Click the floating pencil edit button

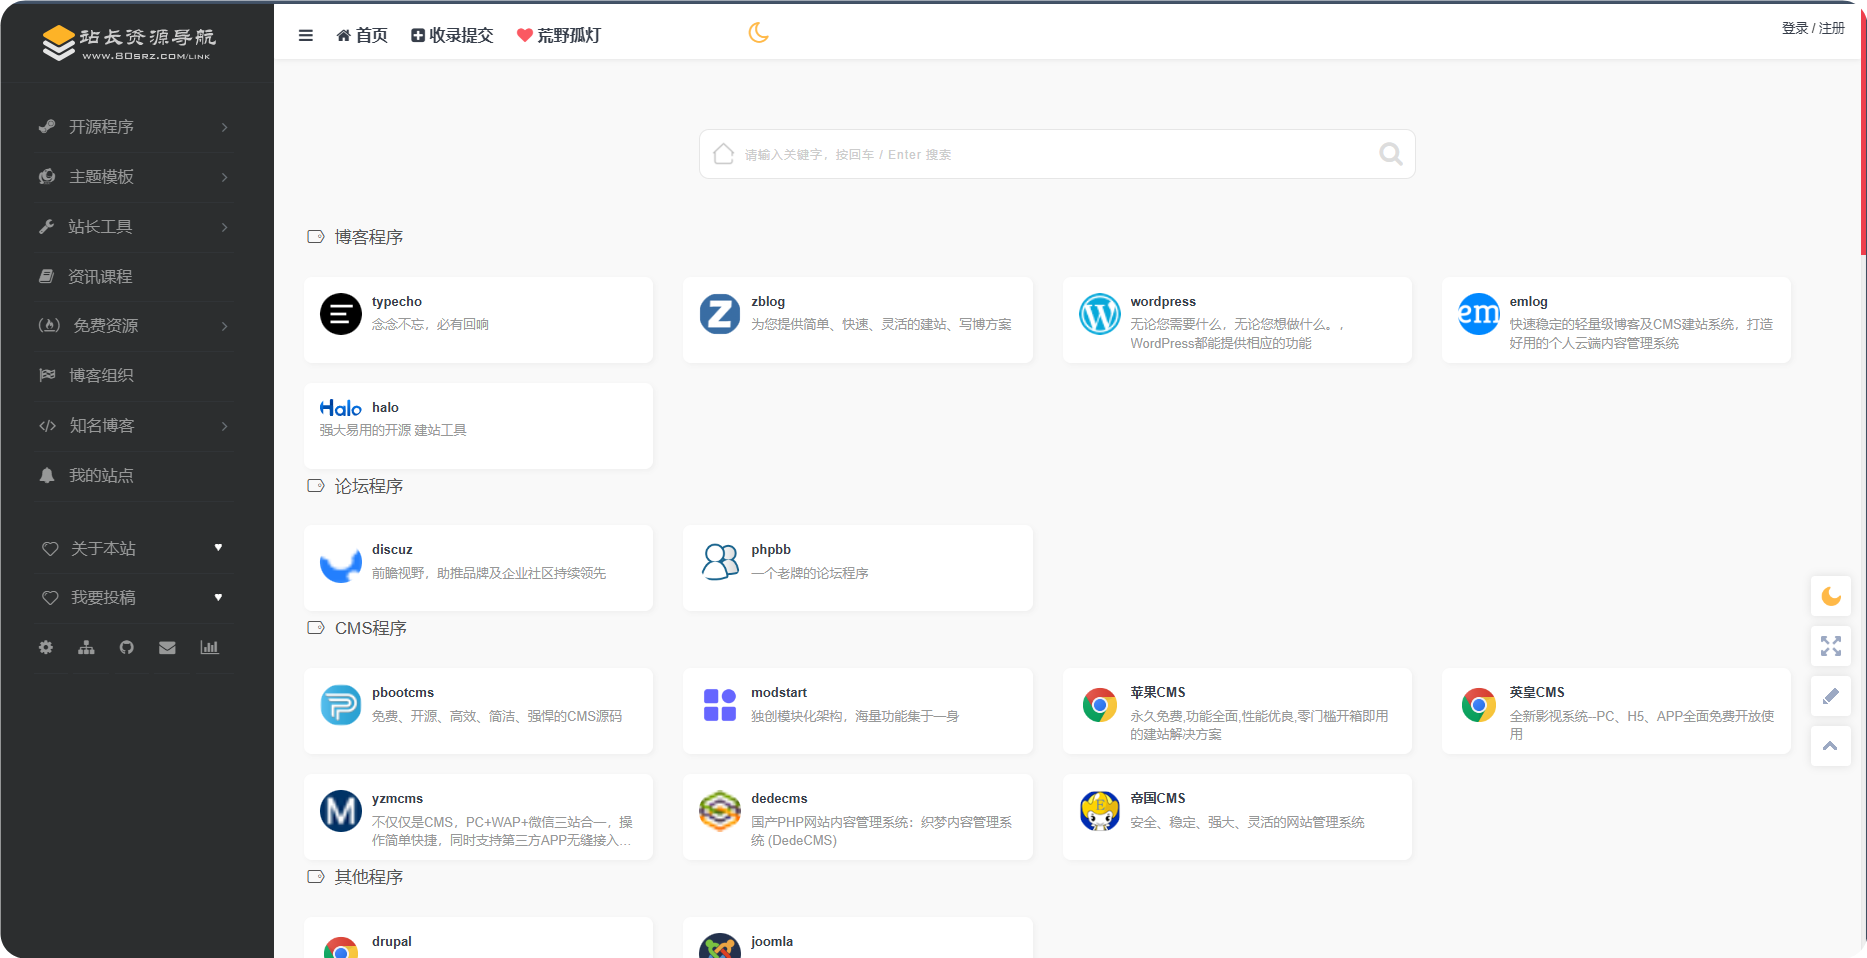(1830, 696)
